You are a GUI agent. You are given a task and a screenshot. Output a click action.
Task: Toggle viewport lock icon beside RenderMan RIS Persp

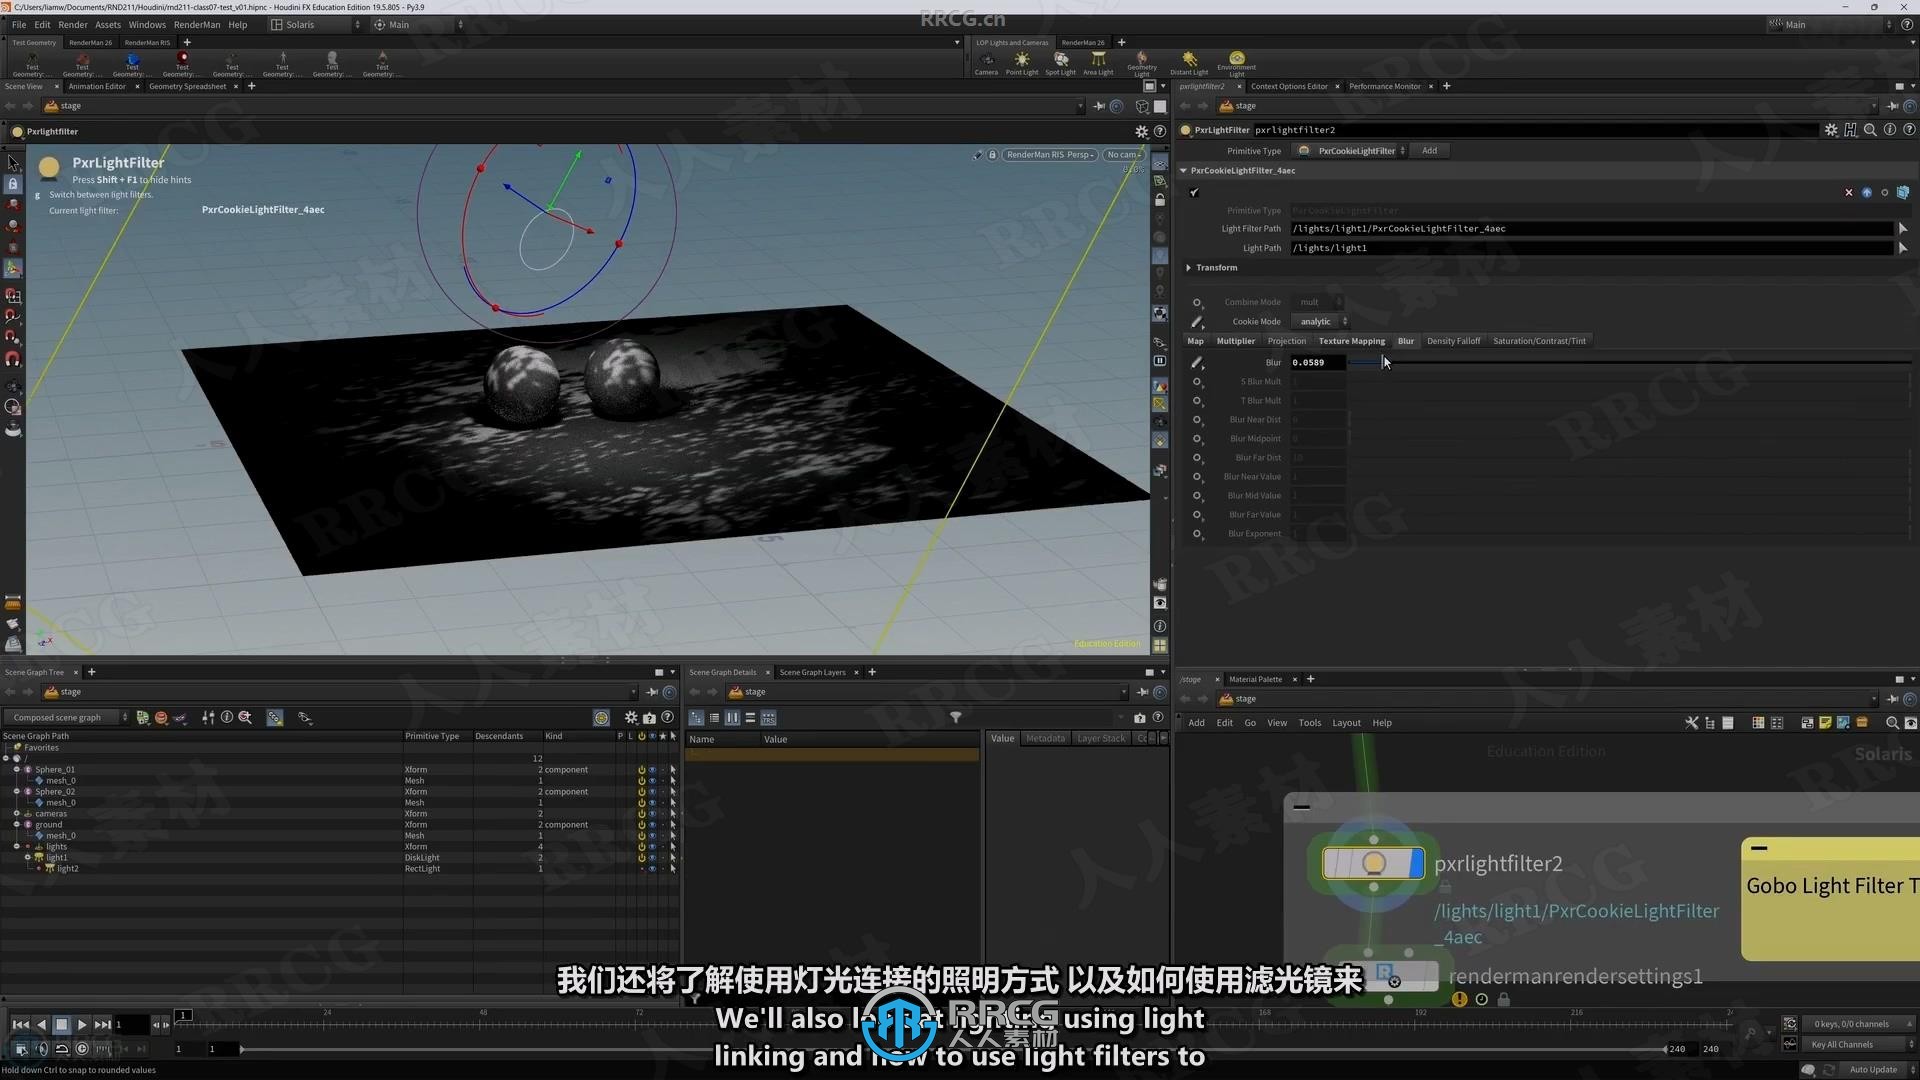click(992, 155)
